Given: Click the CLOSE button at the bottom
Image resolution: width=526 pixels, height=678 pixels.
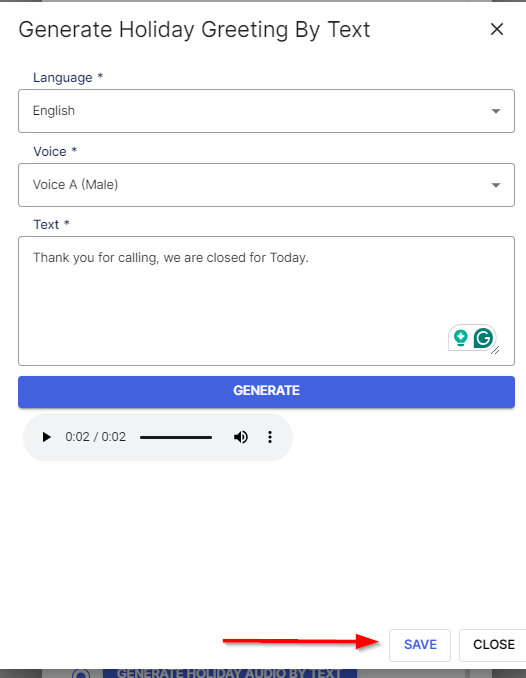Looking at the screenshot, I should click(x=493, y=645).
